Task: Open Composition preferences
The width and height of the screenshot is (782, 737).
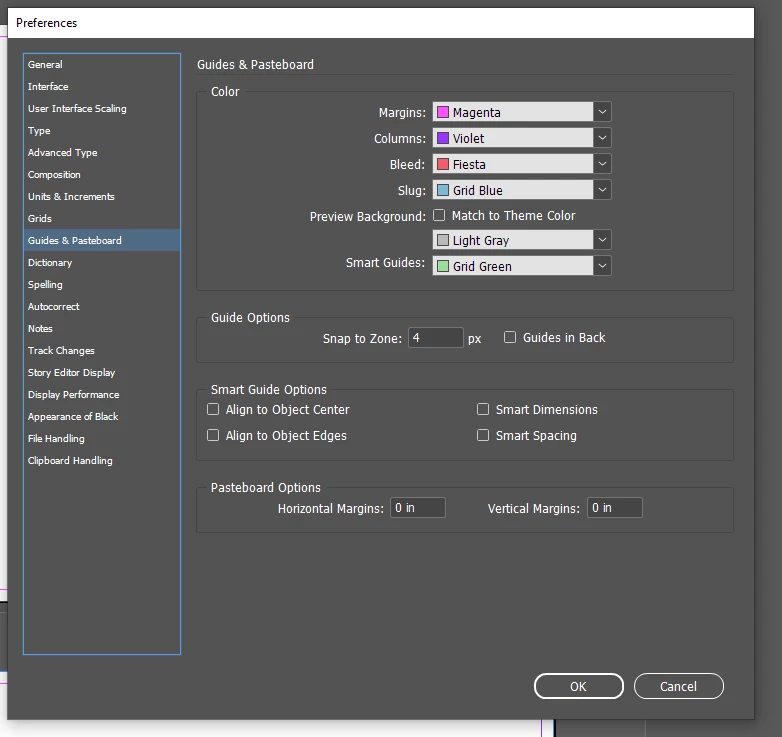Action: coord(102,175)
